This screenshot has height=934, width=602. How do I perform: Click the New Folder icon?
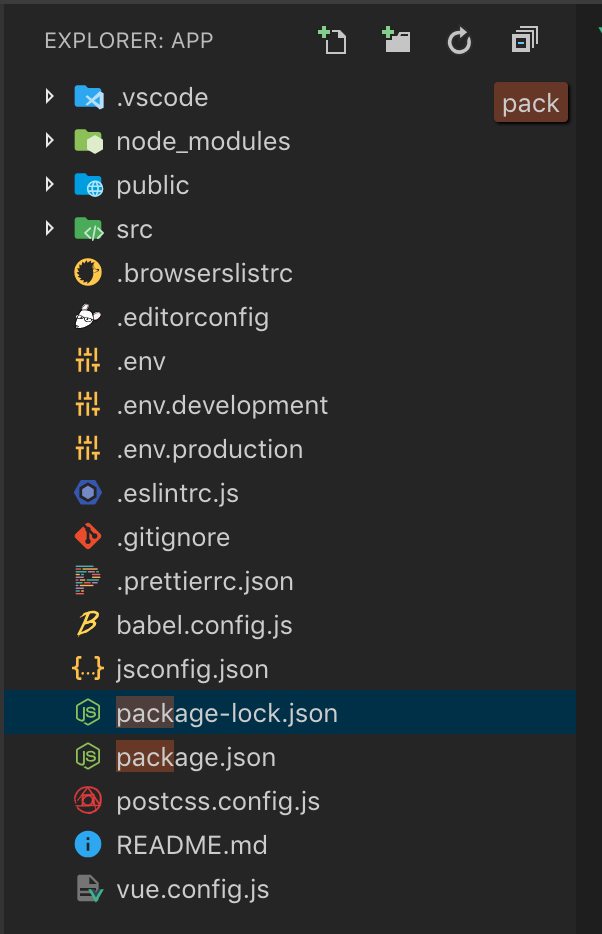[x=396, y=41]
